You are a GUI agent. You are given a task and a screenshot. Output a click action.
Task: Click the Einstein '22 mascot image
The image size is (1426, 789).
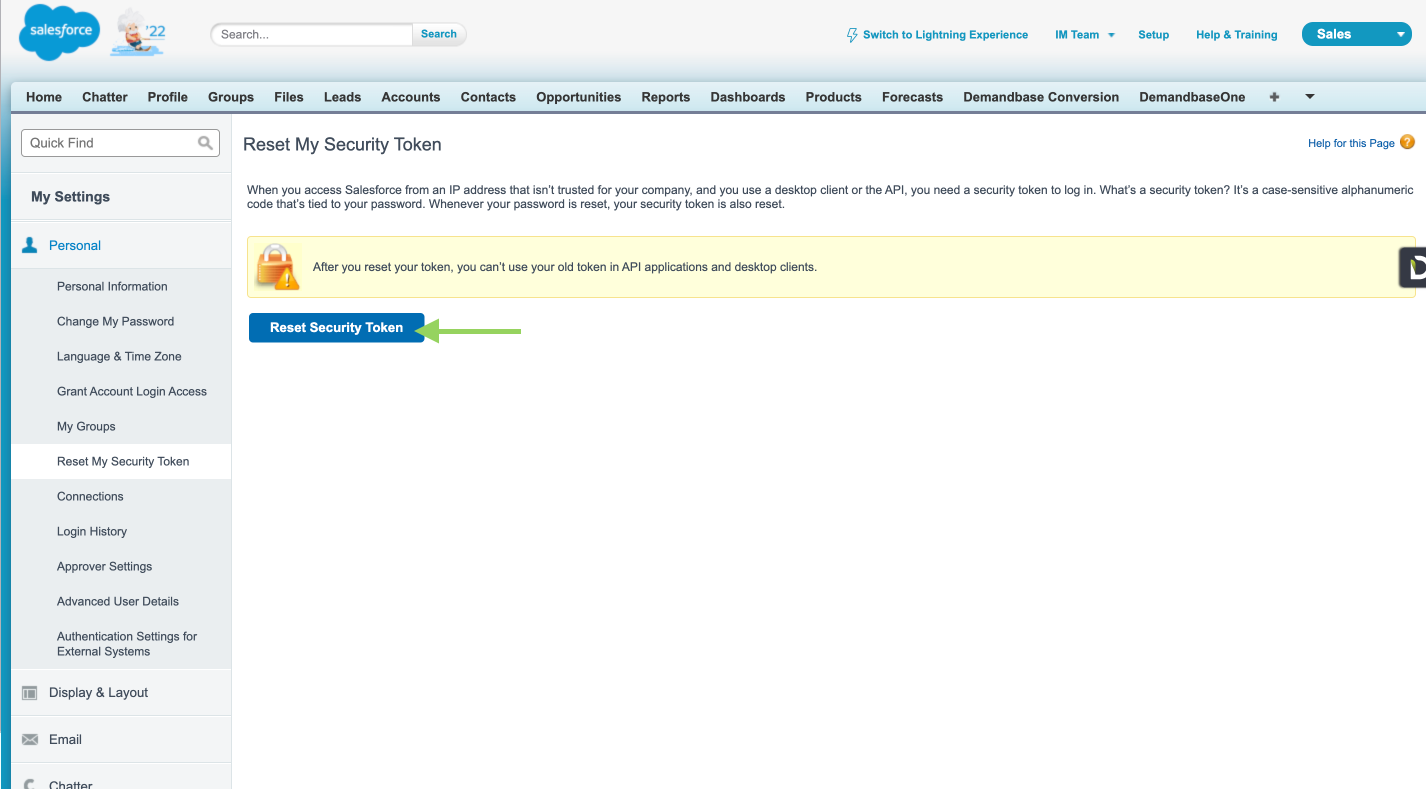(x=139, y=31)
